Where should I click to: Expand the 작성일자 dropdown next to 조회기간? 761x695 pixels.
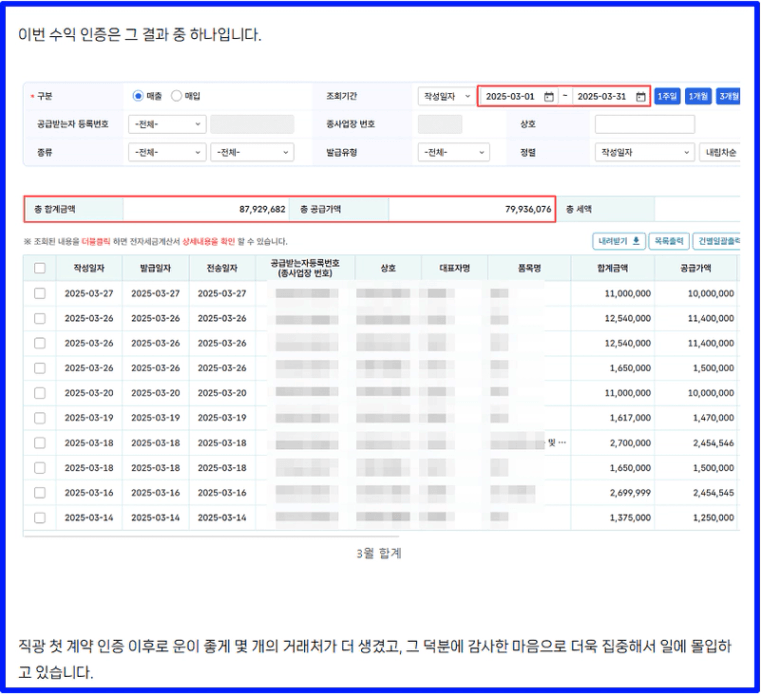point(445,97)
